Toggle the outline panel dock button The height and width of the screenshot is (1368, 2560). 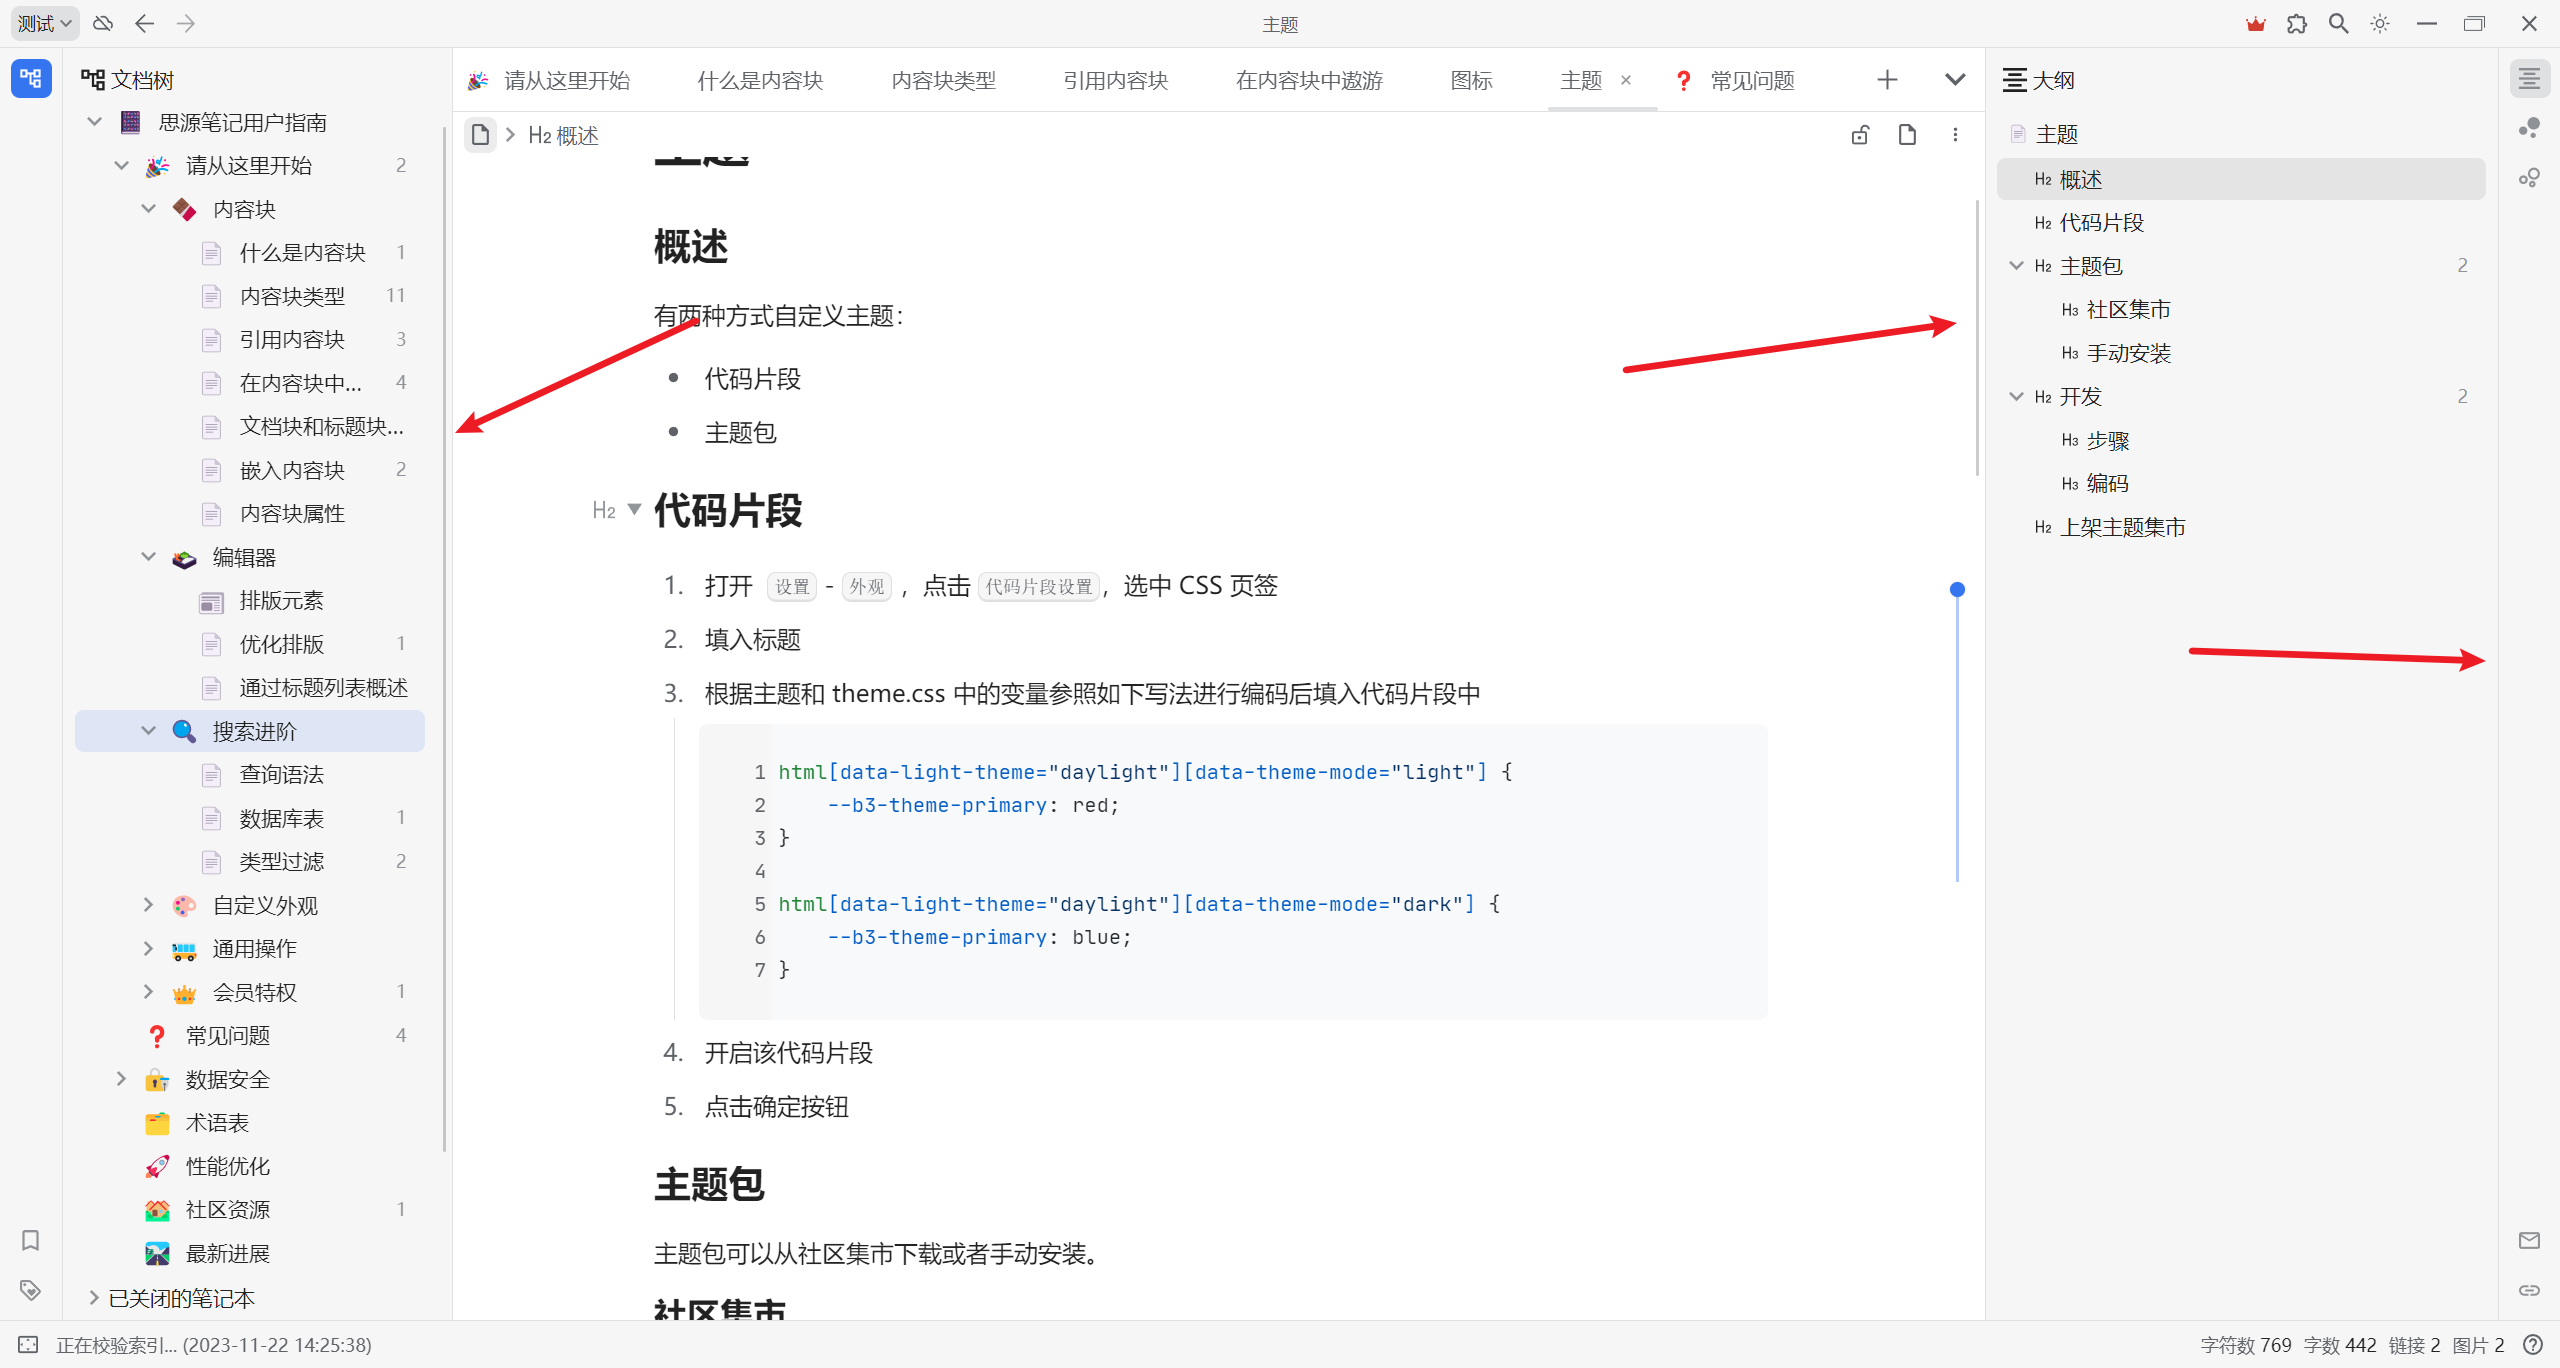(x=2529, y=79)
